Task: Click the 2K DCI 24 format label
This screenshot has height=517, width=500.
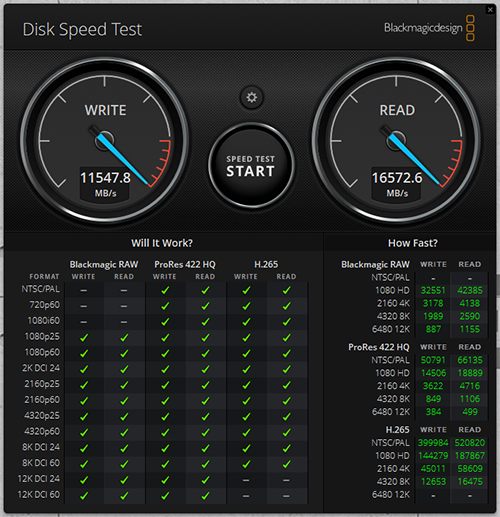Action: [41, 368]
